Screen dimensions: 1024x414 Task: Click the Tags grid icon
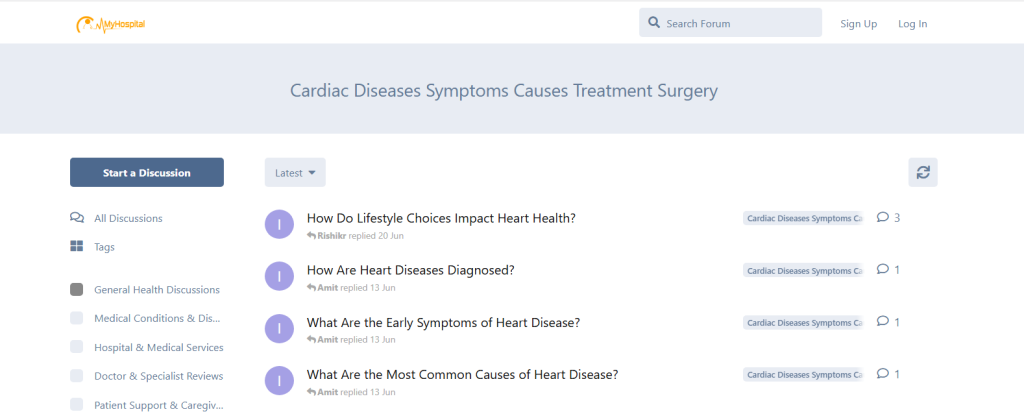point(77,247)
